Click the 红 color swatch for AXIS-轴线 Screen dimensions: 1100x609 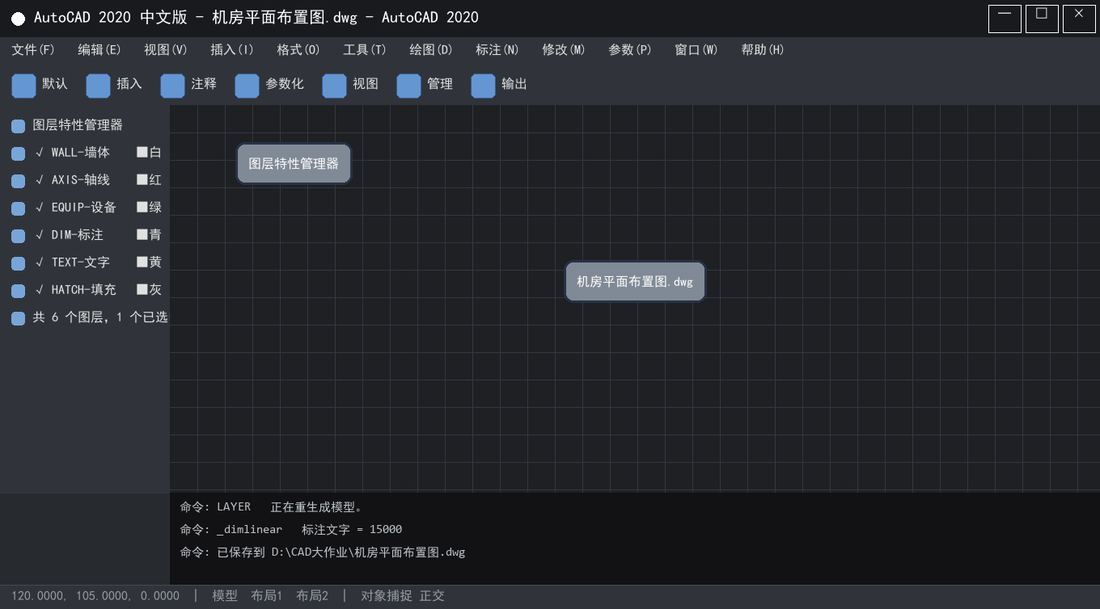pos(142,180)
